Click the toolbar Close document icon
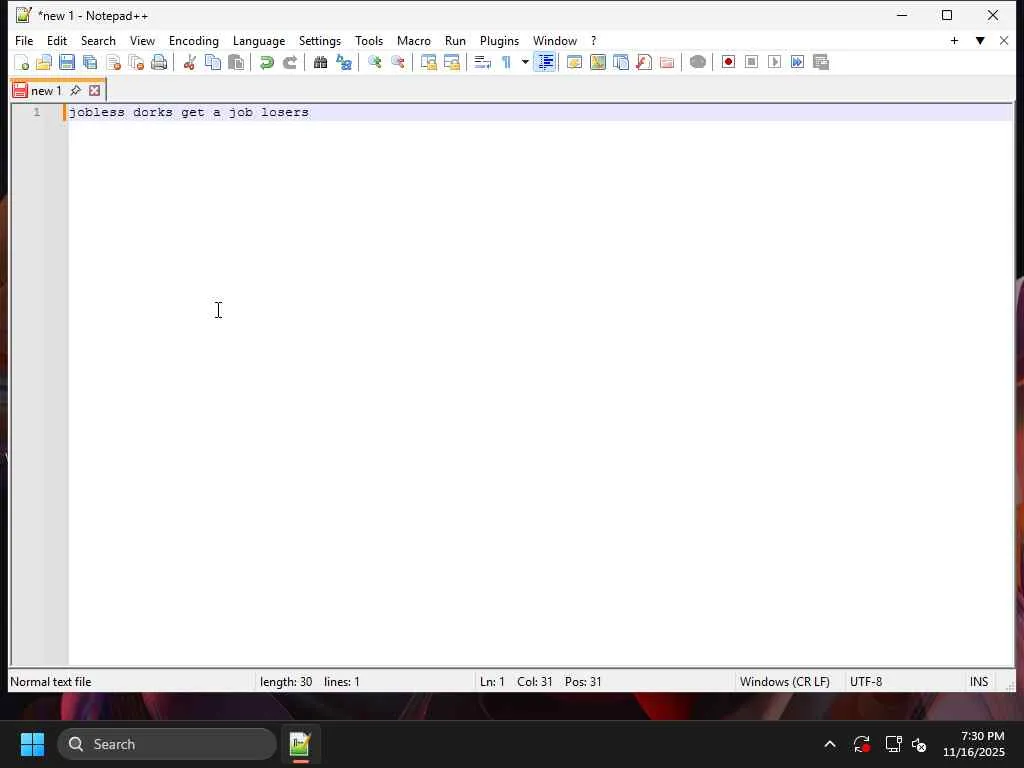Viewport: 1024px width, 768px height. tap(114, 62)
